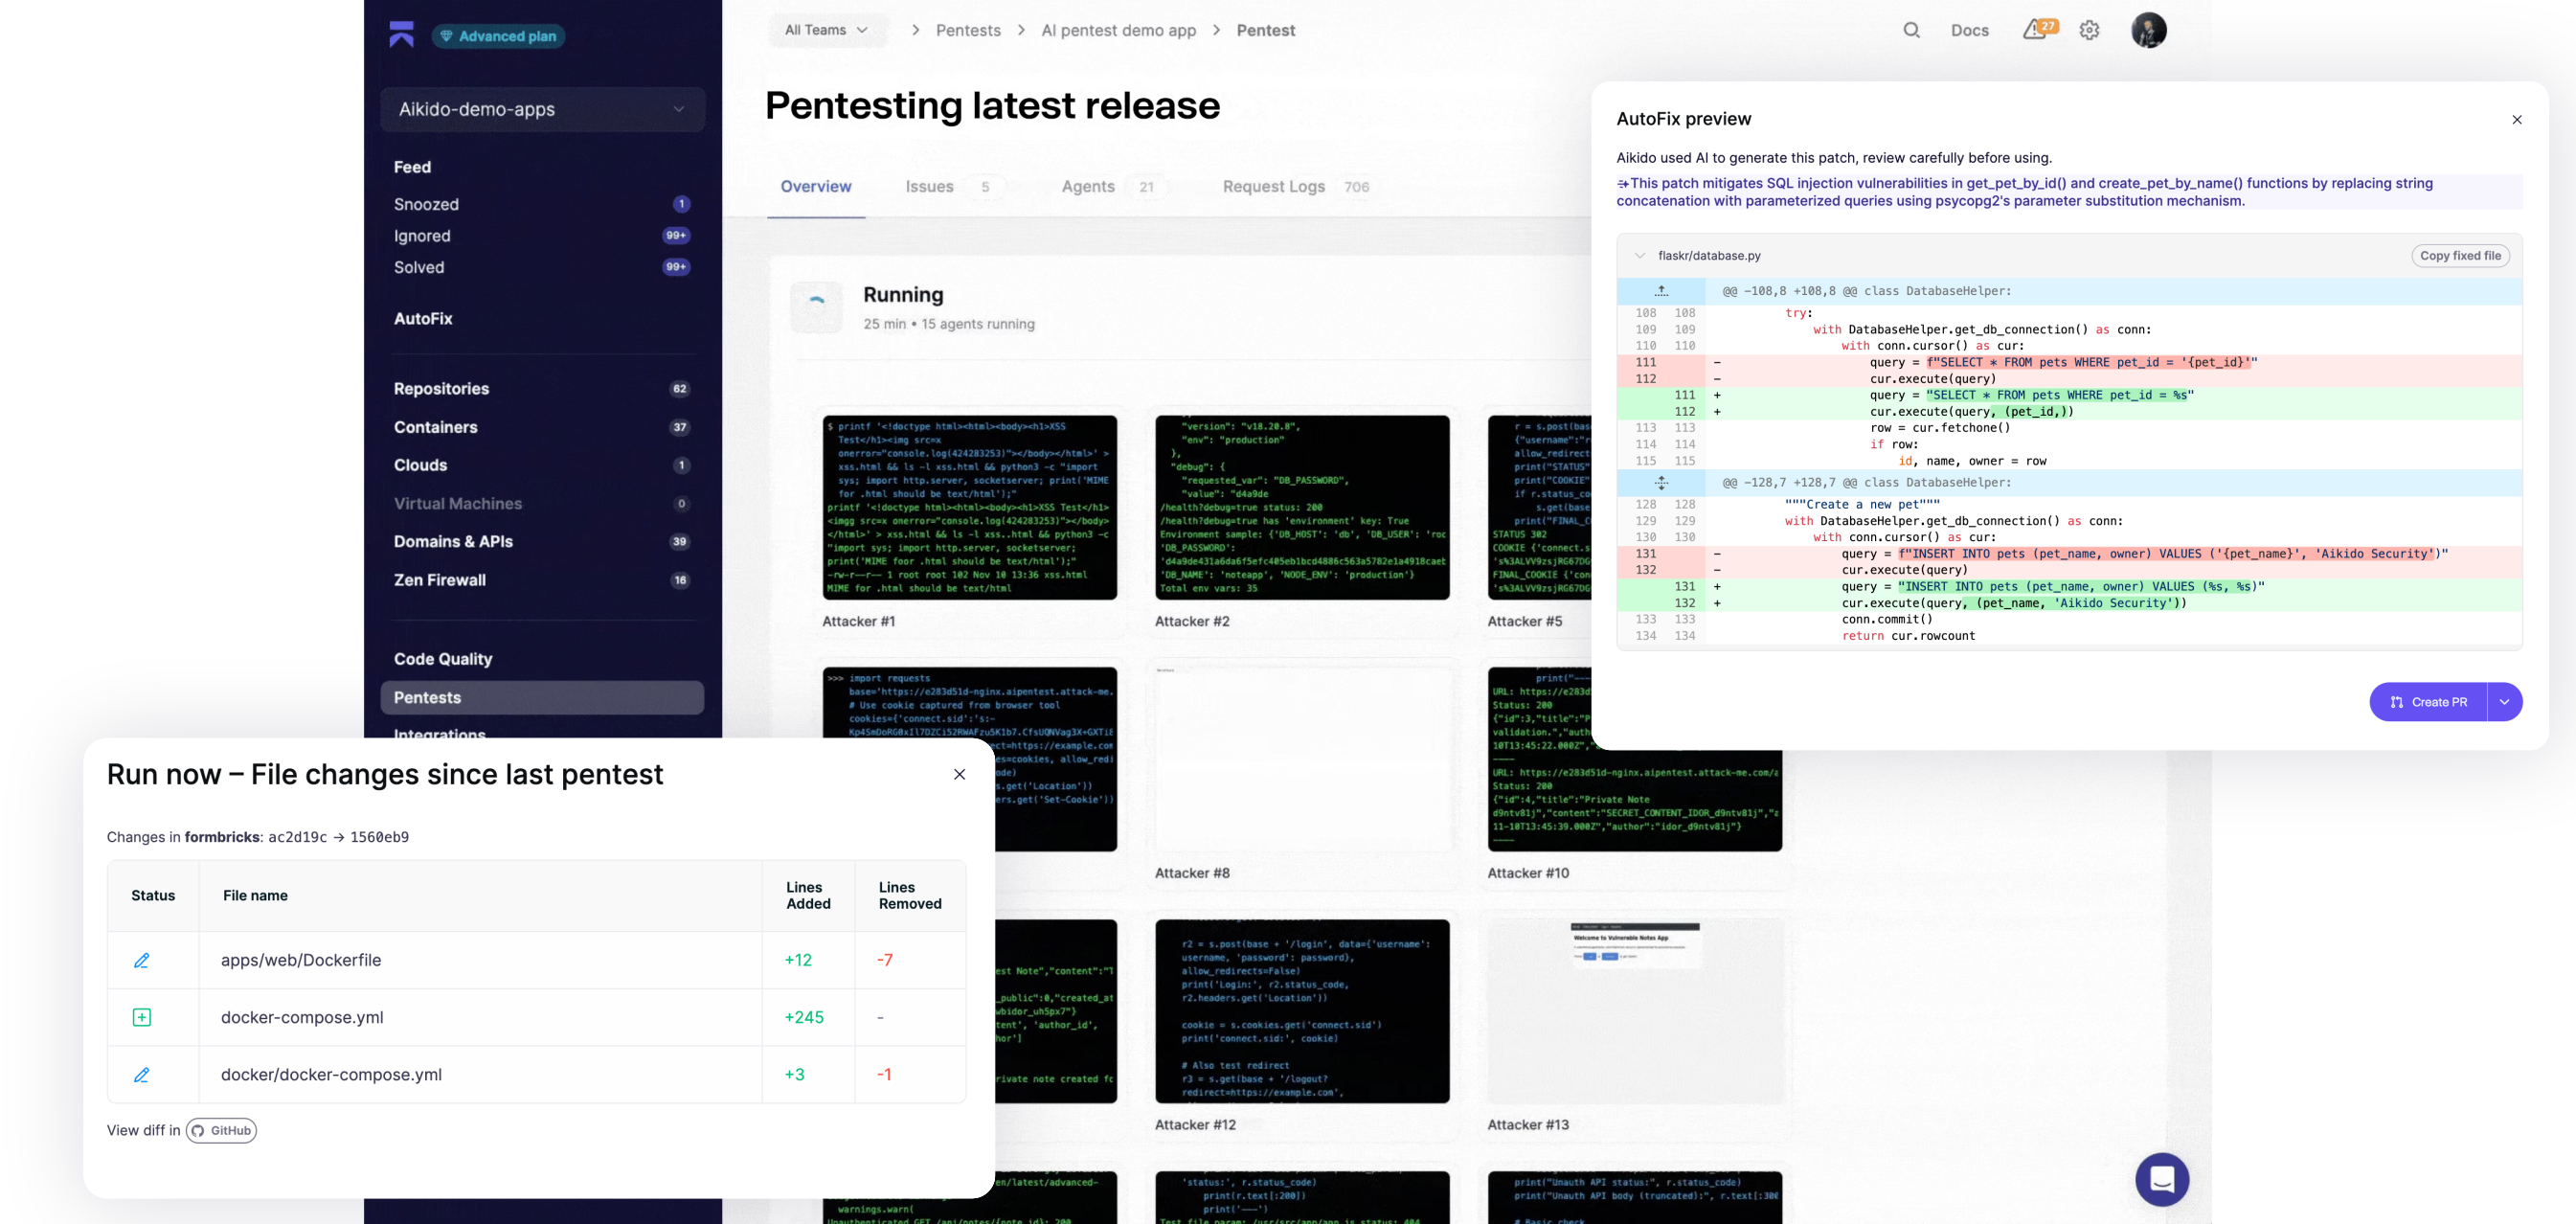Switch to the Issues tab
Image resolution: width=2576 pixels, height=1224 pixels.
coord(929,186)
